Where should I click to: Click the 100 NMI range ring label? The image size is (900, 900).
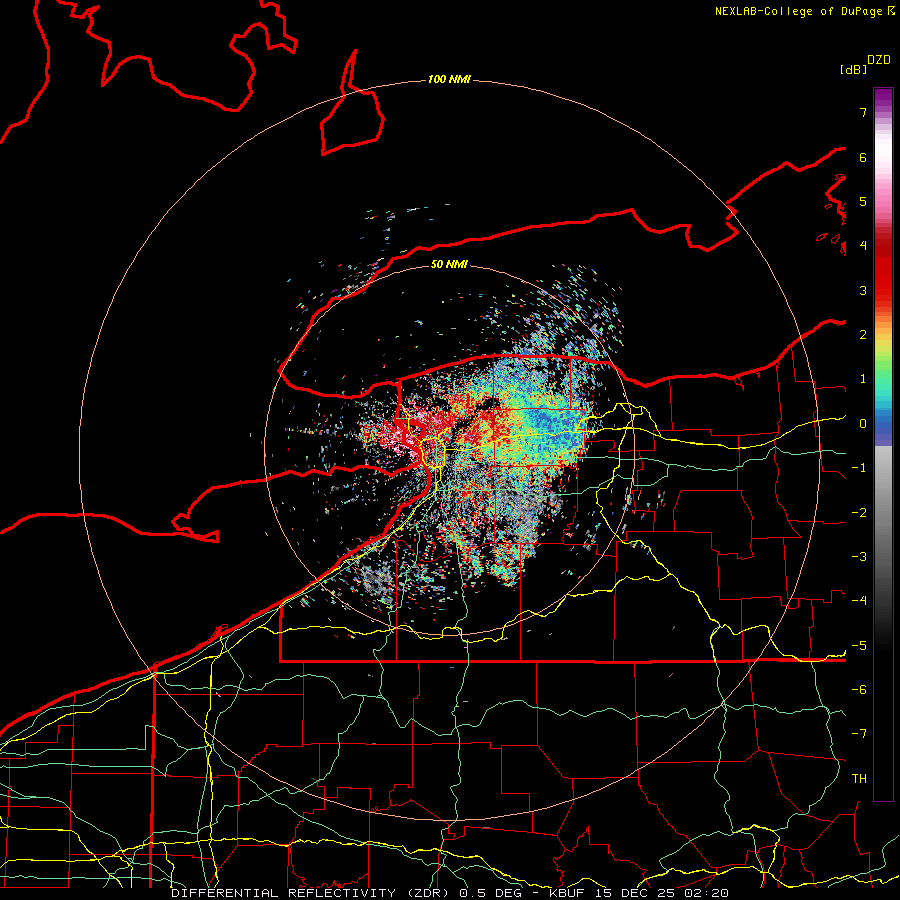click(x=449, y=79)
